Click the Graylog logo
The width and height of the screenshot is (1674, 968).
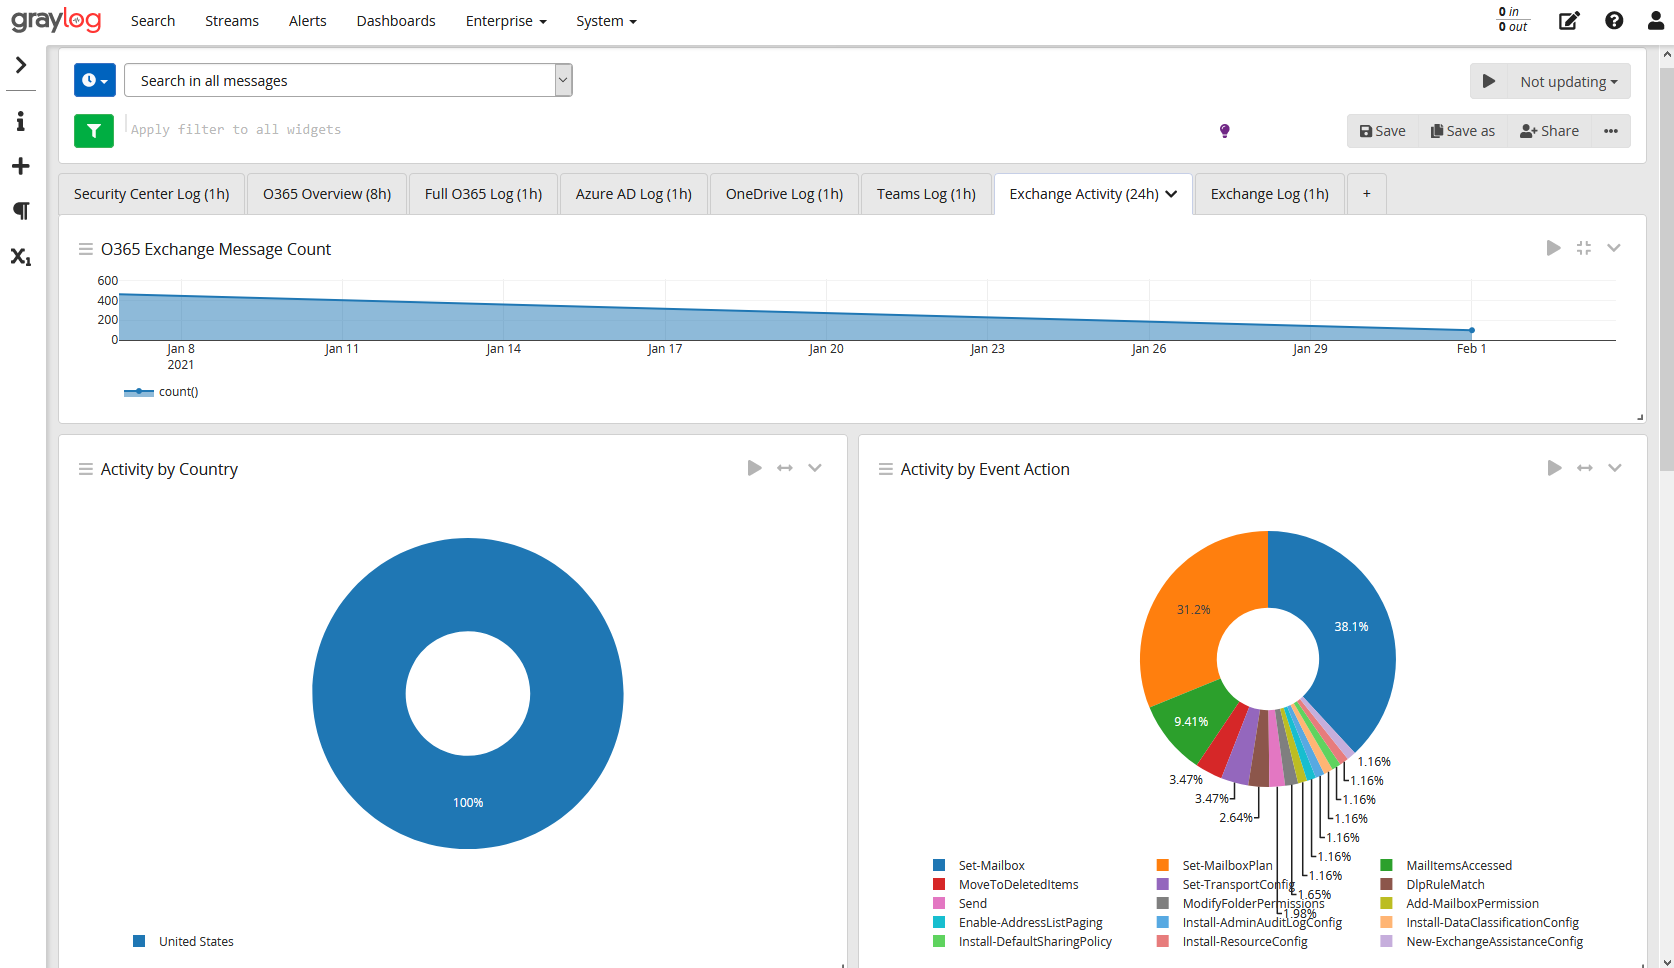click(x=56, y=20)
